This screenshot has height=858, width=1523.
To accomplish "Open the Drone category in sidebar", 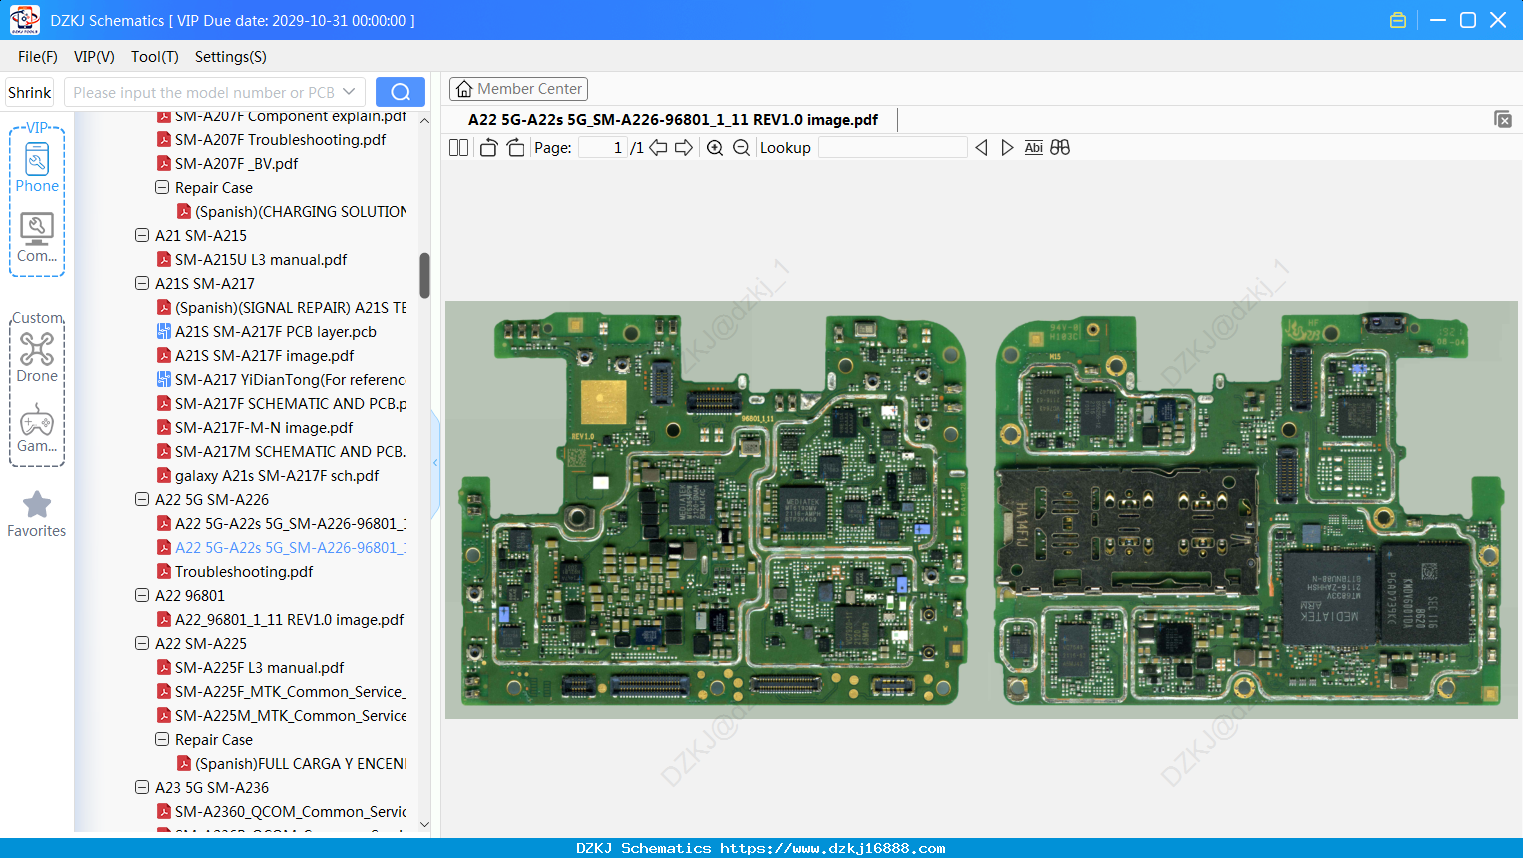I will tap(37, 357).
